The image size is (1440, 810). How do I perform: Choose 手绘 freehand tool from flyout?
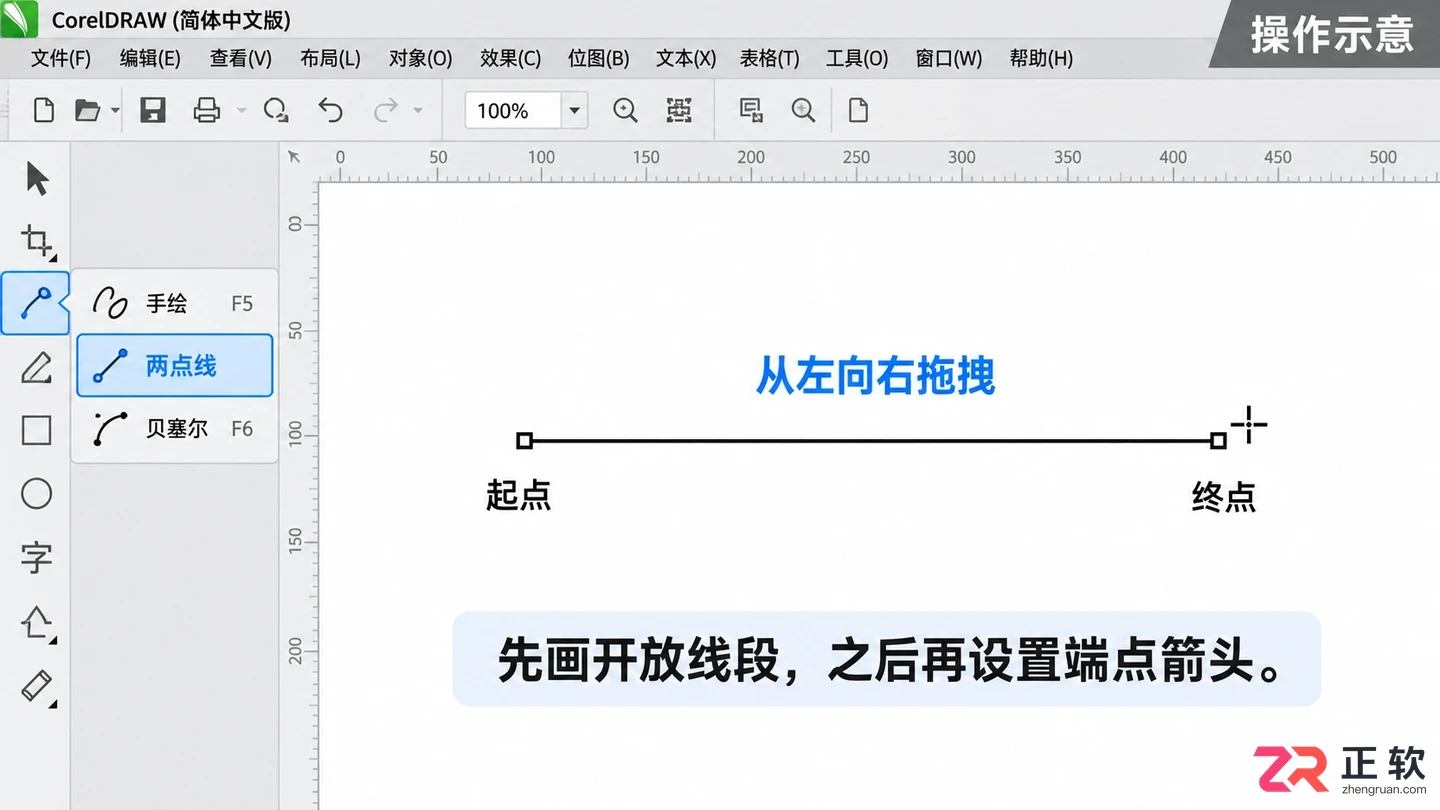(x=175, y=303)
